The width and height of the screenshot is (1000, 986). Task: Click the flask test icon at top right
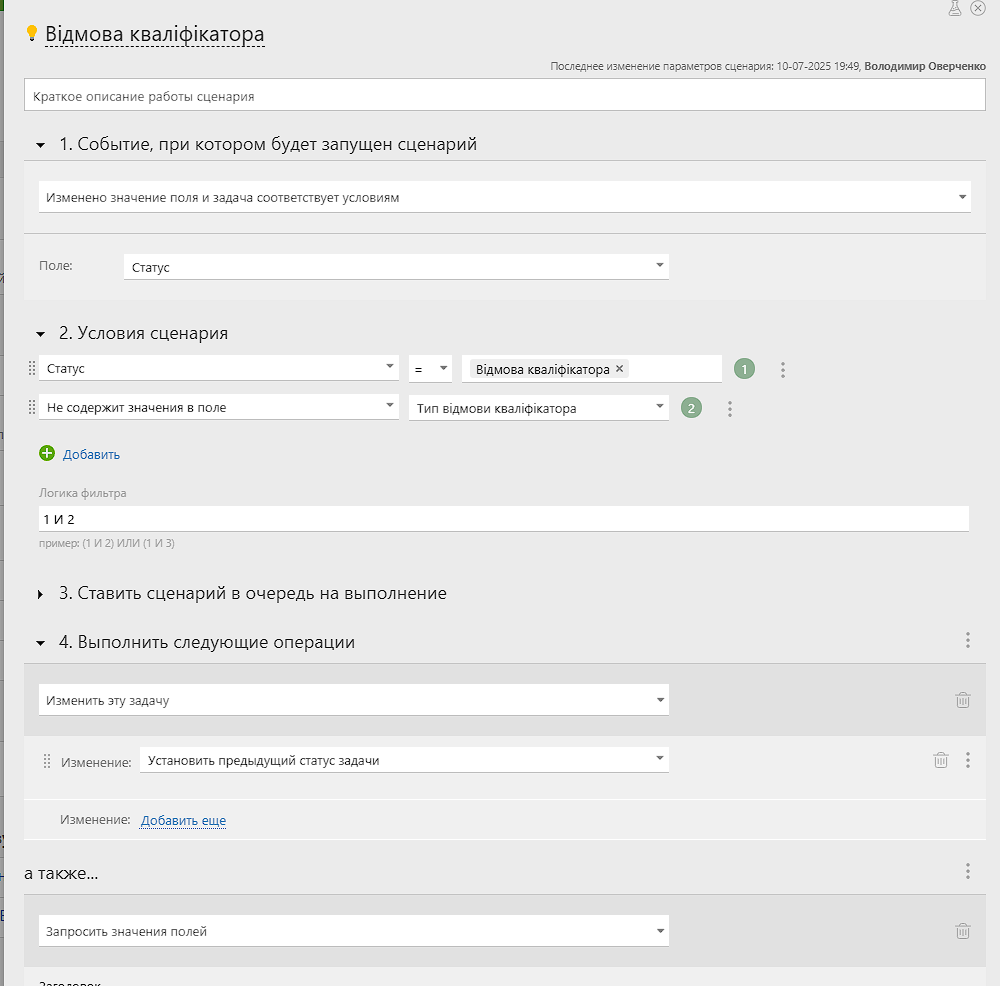[955, 8]
